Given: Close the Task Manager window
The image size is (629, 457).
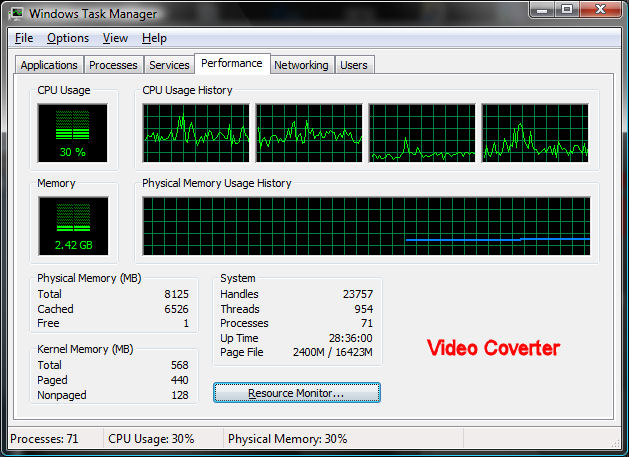Looking at the screenshot, I should tap(600, 10).
